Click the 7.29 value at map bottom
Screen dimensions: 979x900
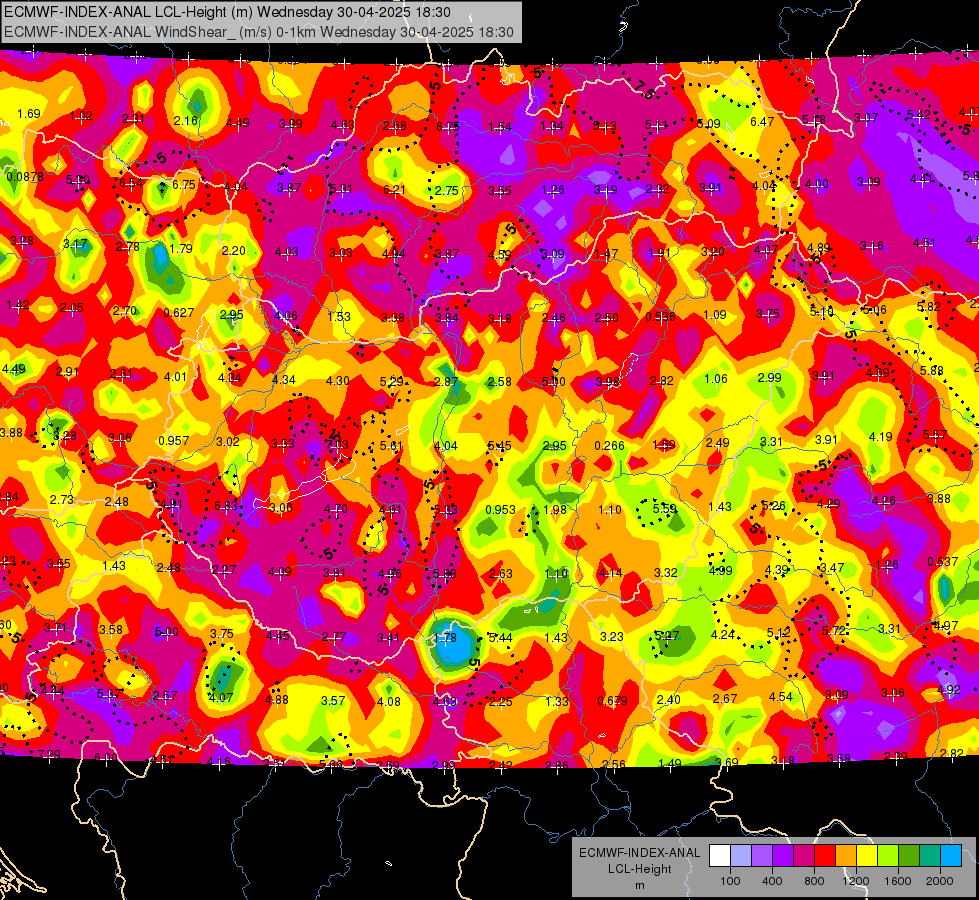(49, 754)
